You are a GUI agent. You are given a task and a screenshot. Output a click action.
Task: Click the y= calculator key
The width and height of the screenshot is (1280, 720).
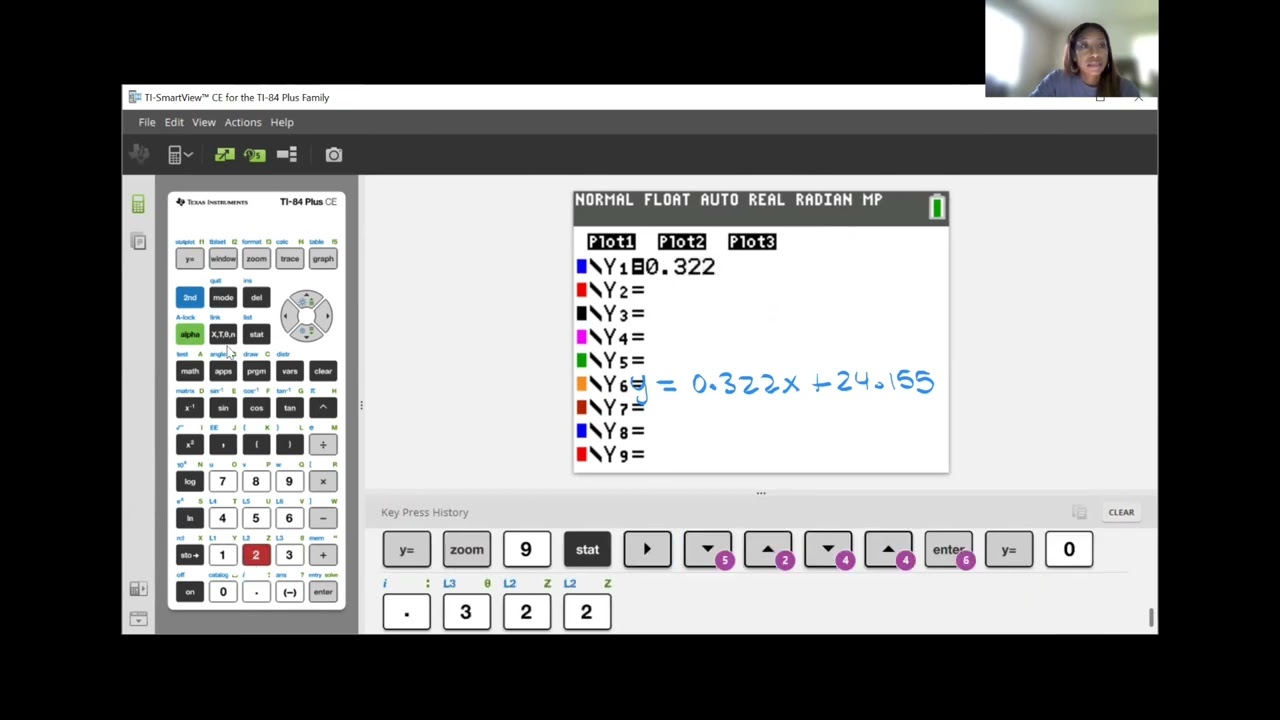(190, 259)
